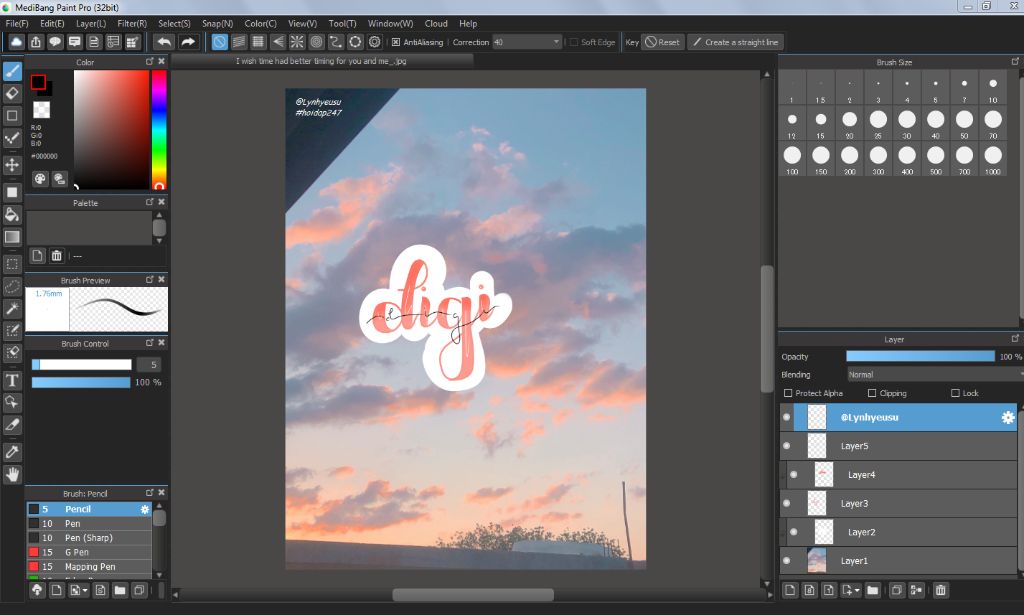Click the new layer icon in Layer panel
Viewport: 1024px width, 615px height.
[x=790, y=590]
